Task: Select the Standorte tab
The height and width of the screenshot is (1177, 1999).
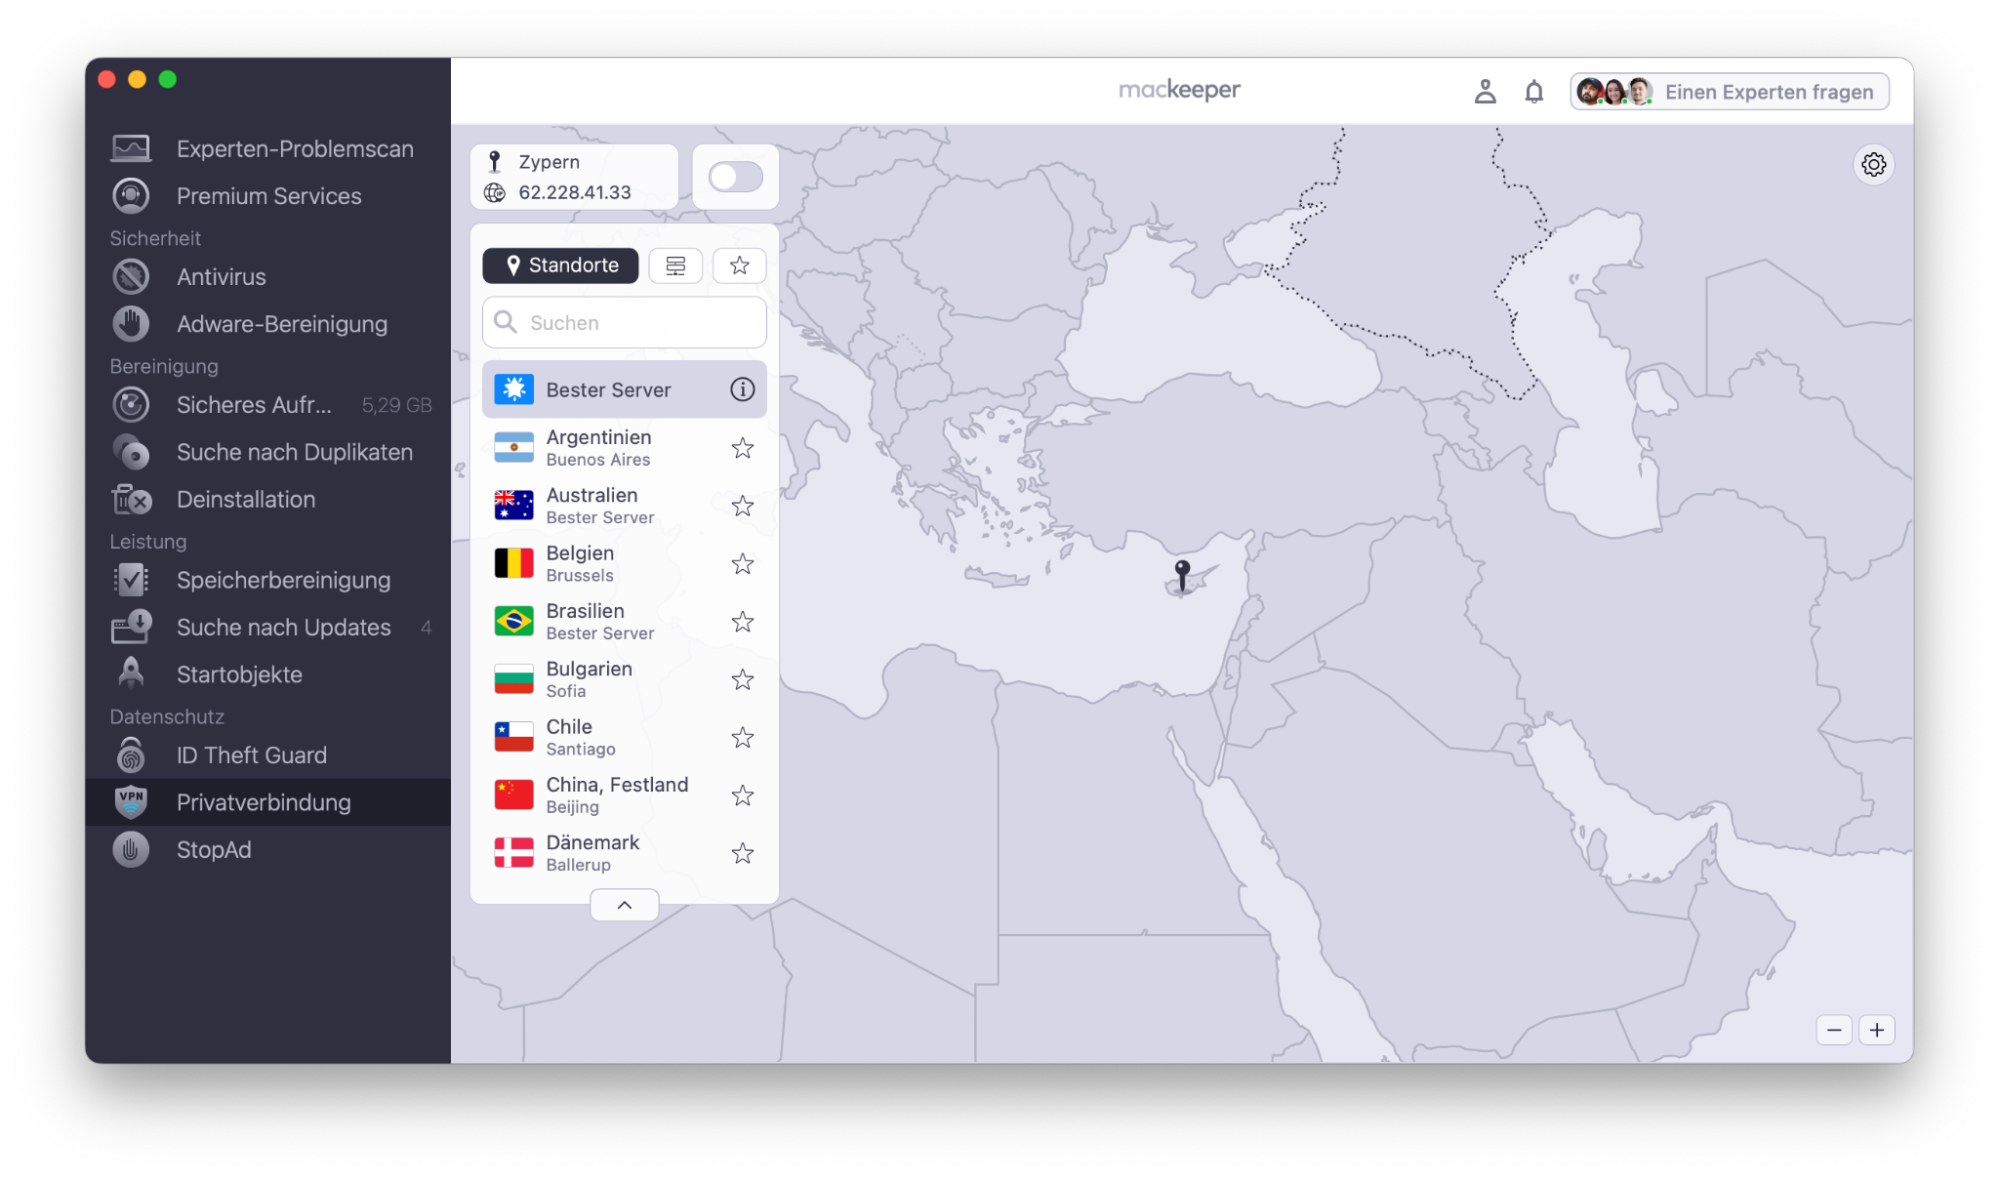Action: pos(560,265)
